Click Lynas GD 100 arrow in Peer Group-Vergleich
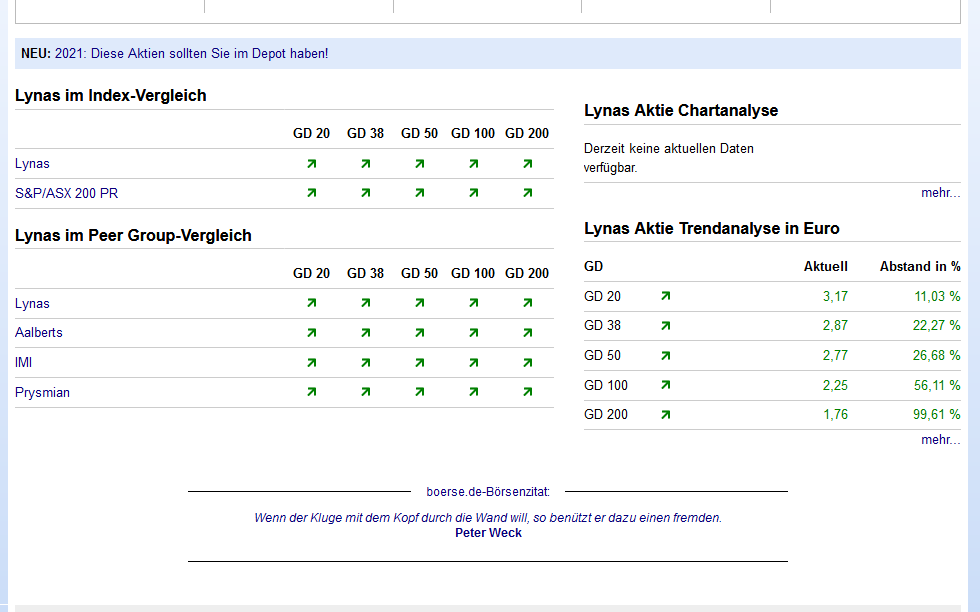The image size is (980, 612). 473,303
